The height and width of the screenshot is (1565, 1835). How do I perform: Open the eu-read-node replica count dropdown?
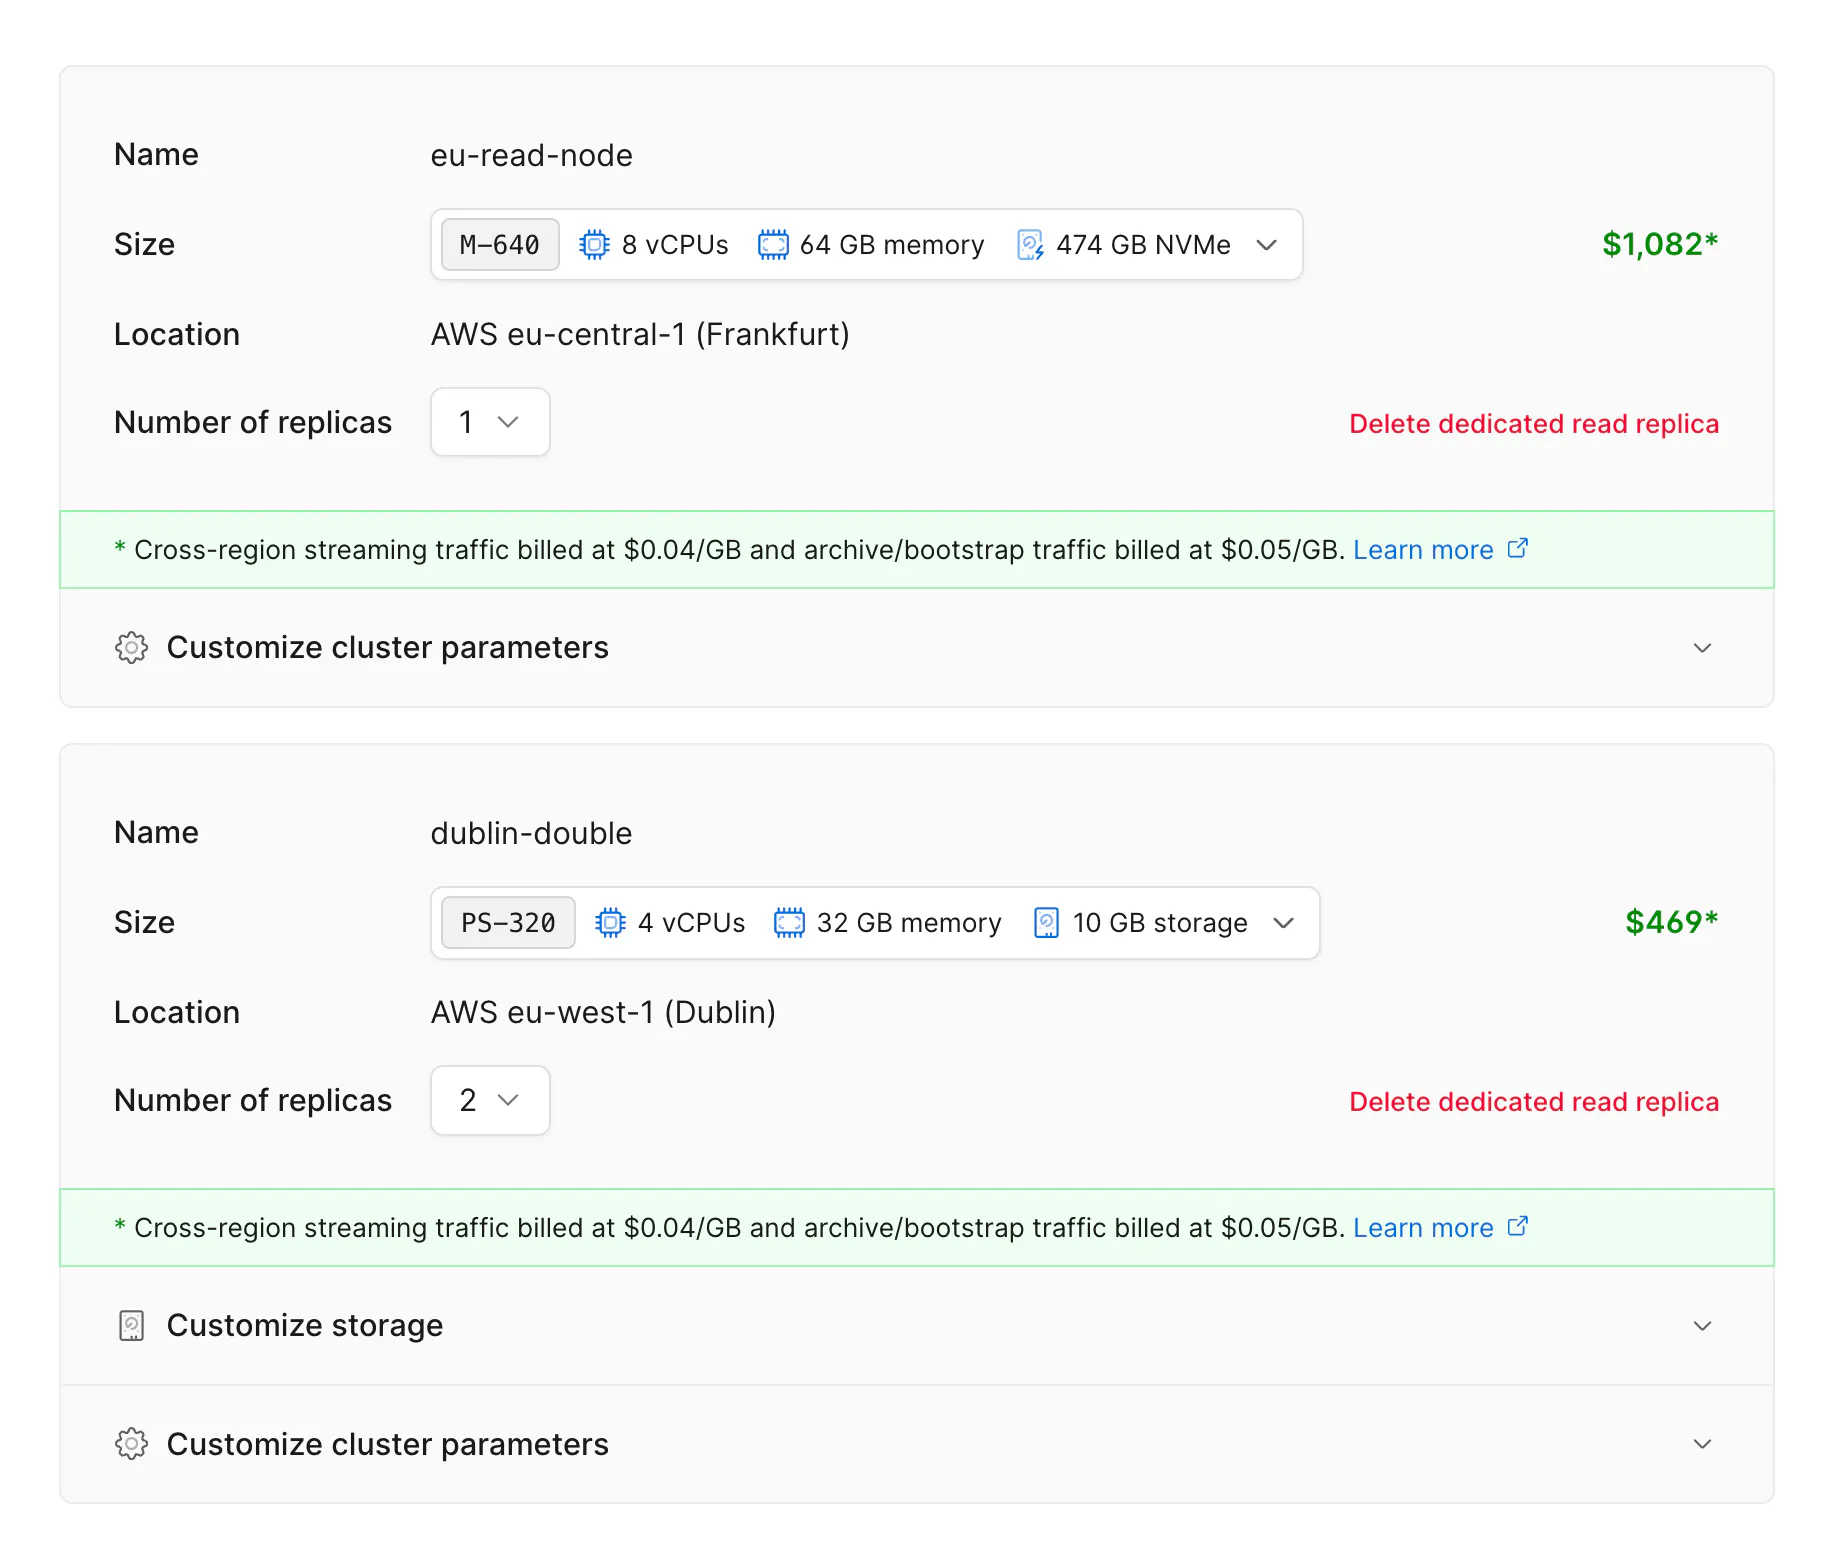click(x=490, y=422)
